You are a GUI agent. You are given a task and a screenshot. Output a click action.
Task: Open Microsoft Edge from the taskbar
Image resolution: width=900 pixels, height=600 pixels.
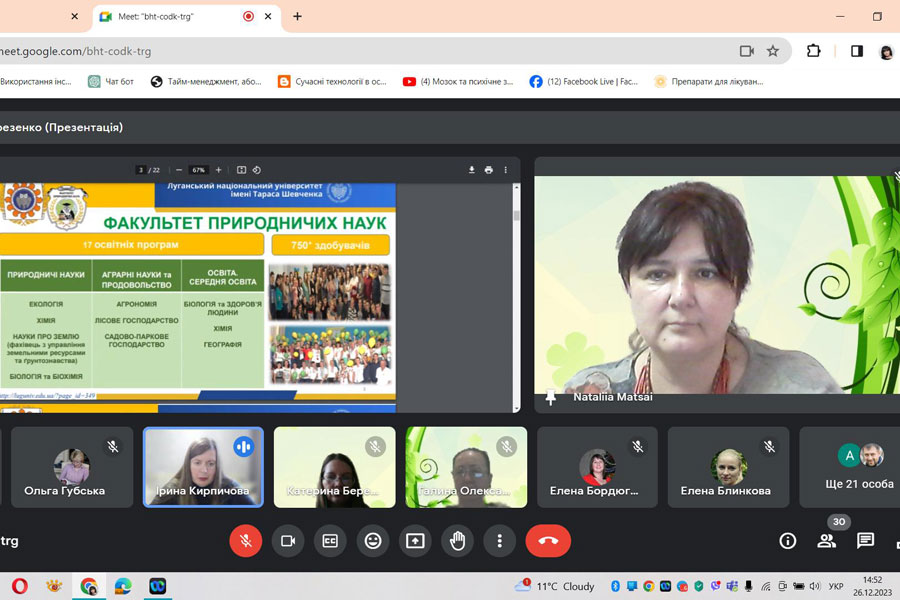coord(123,586)
